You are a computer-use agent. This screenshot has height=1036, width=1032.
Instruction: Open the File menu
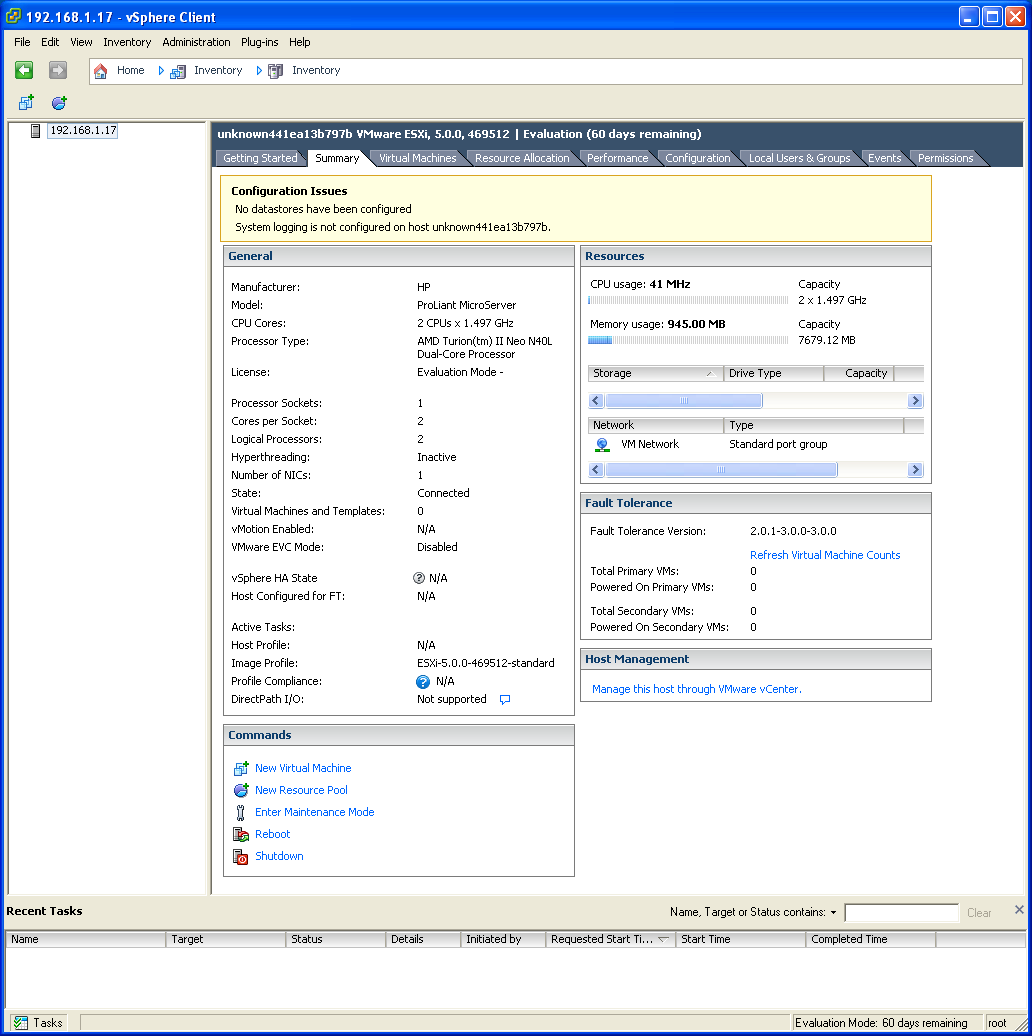(x=22, y=42)
